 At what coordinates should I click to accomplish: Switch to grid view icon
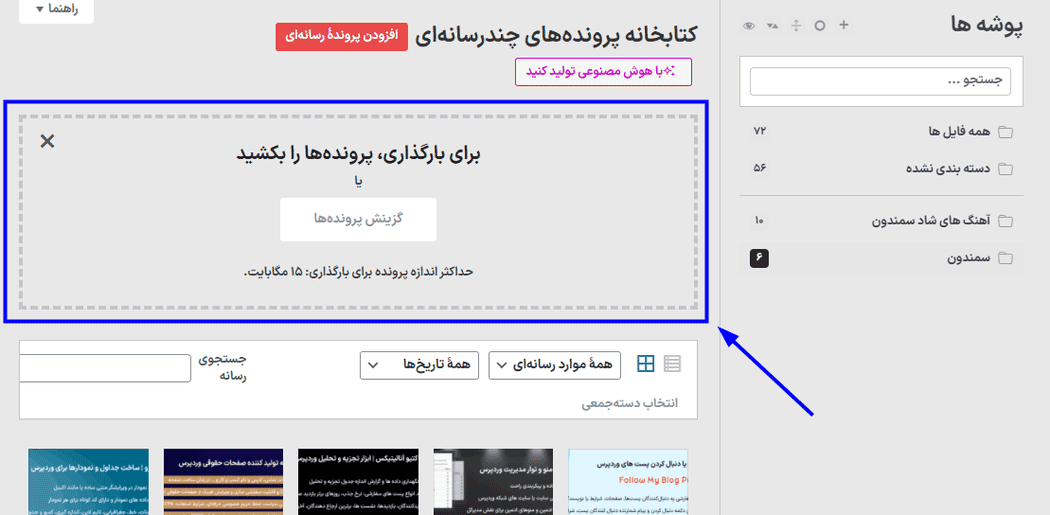click(646, 364)
